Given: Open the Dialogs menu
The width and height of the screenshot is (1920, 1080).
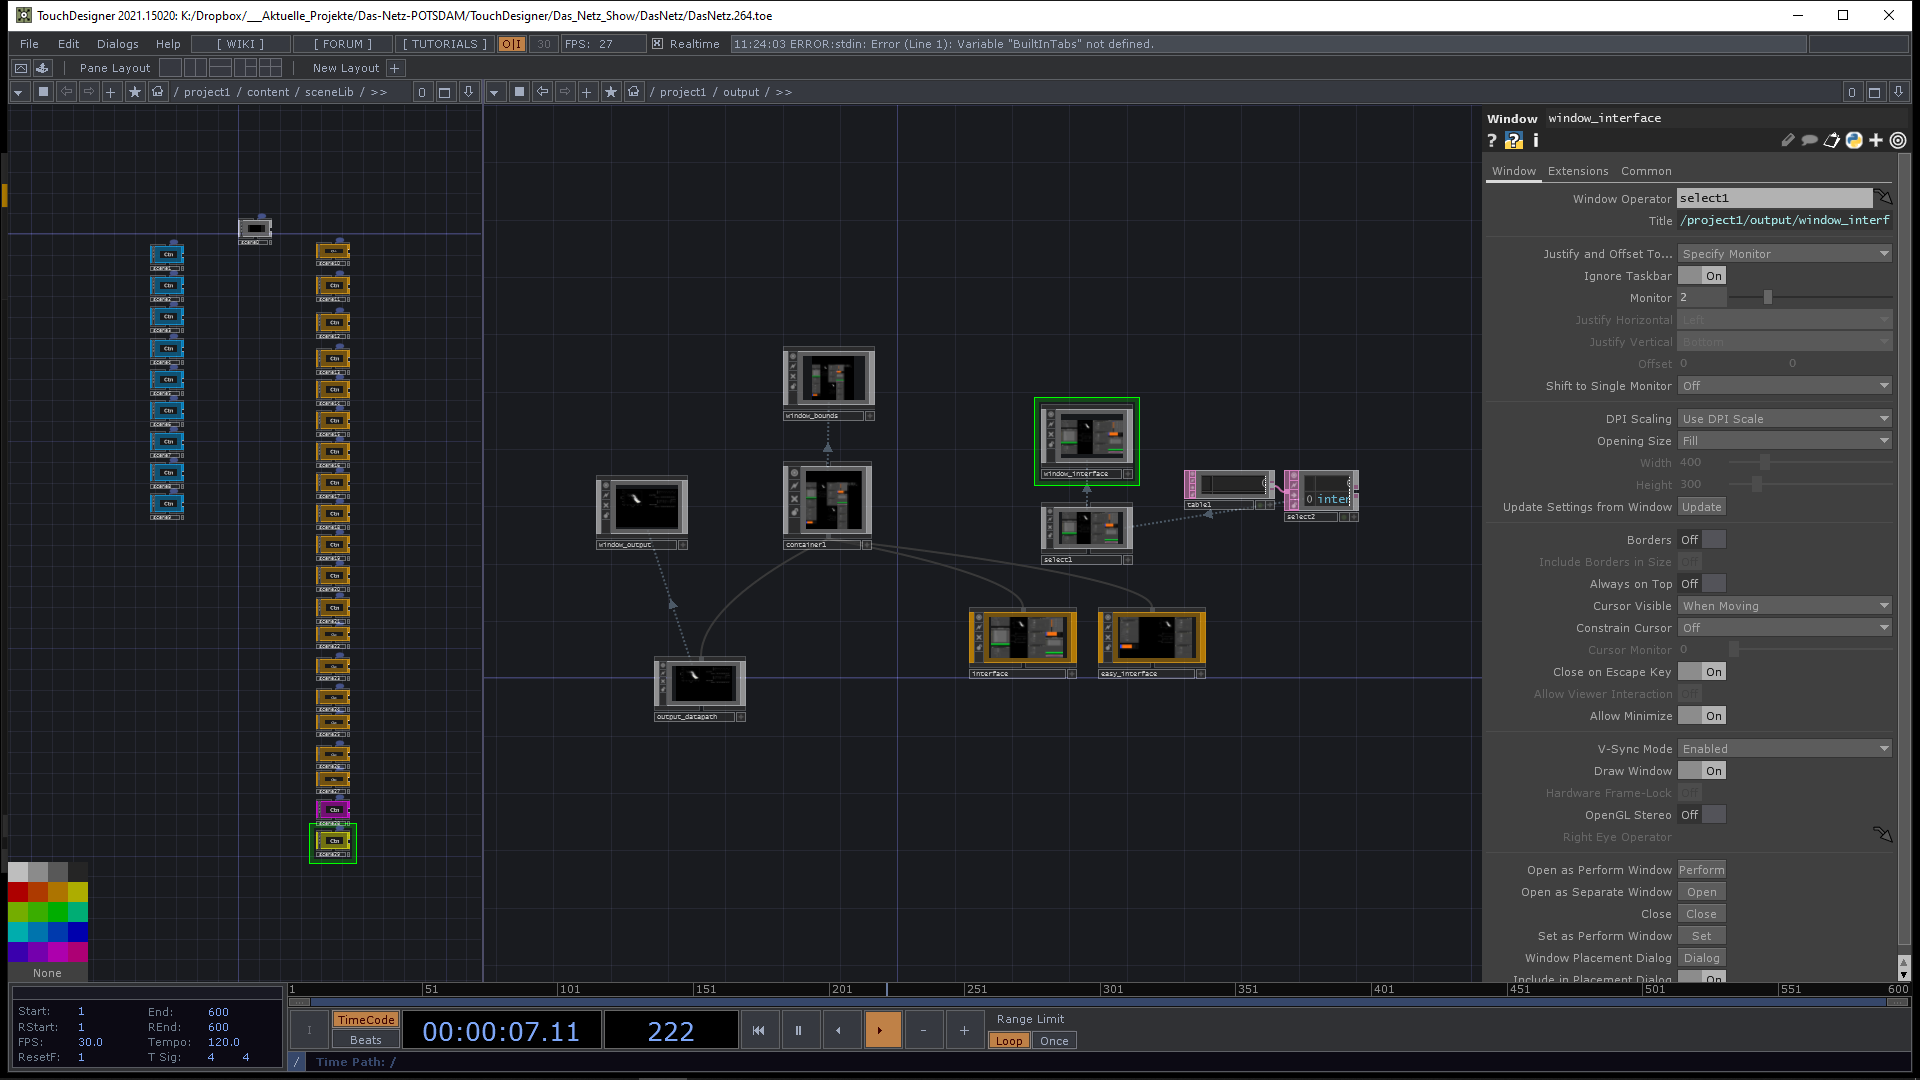Looking at the screenshot, I should coord(117,44).
